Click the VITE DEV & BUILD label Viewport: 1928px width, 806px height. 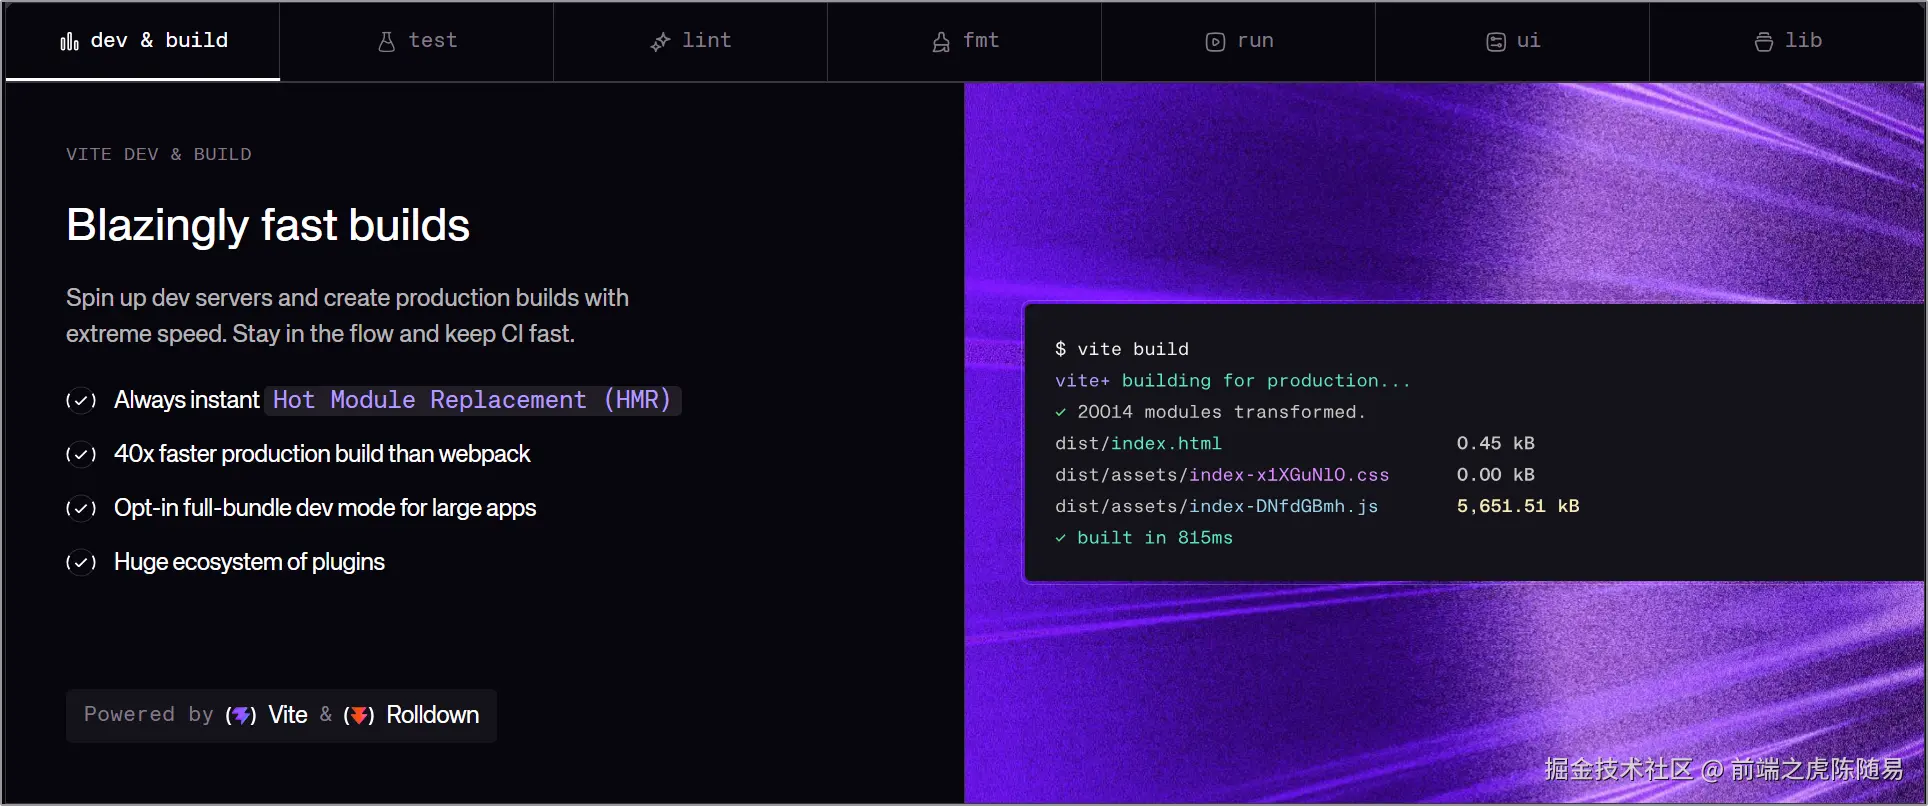tap(159, 154)
